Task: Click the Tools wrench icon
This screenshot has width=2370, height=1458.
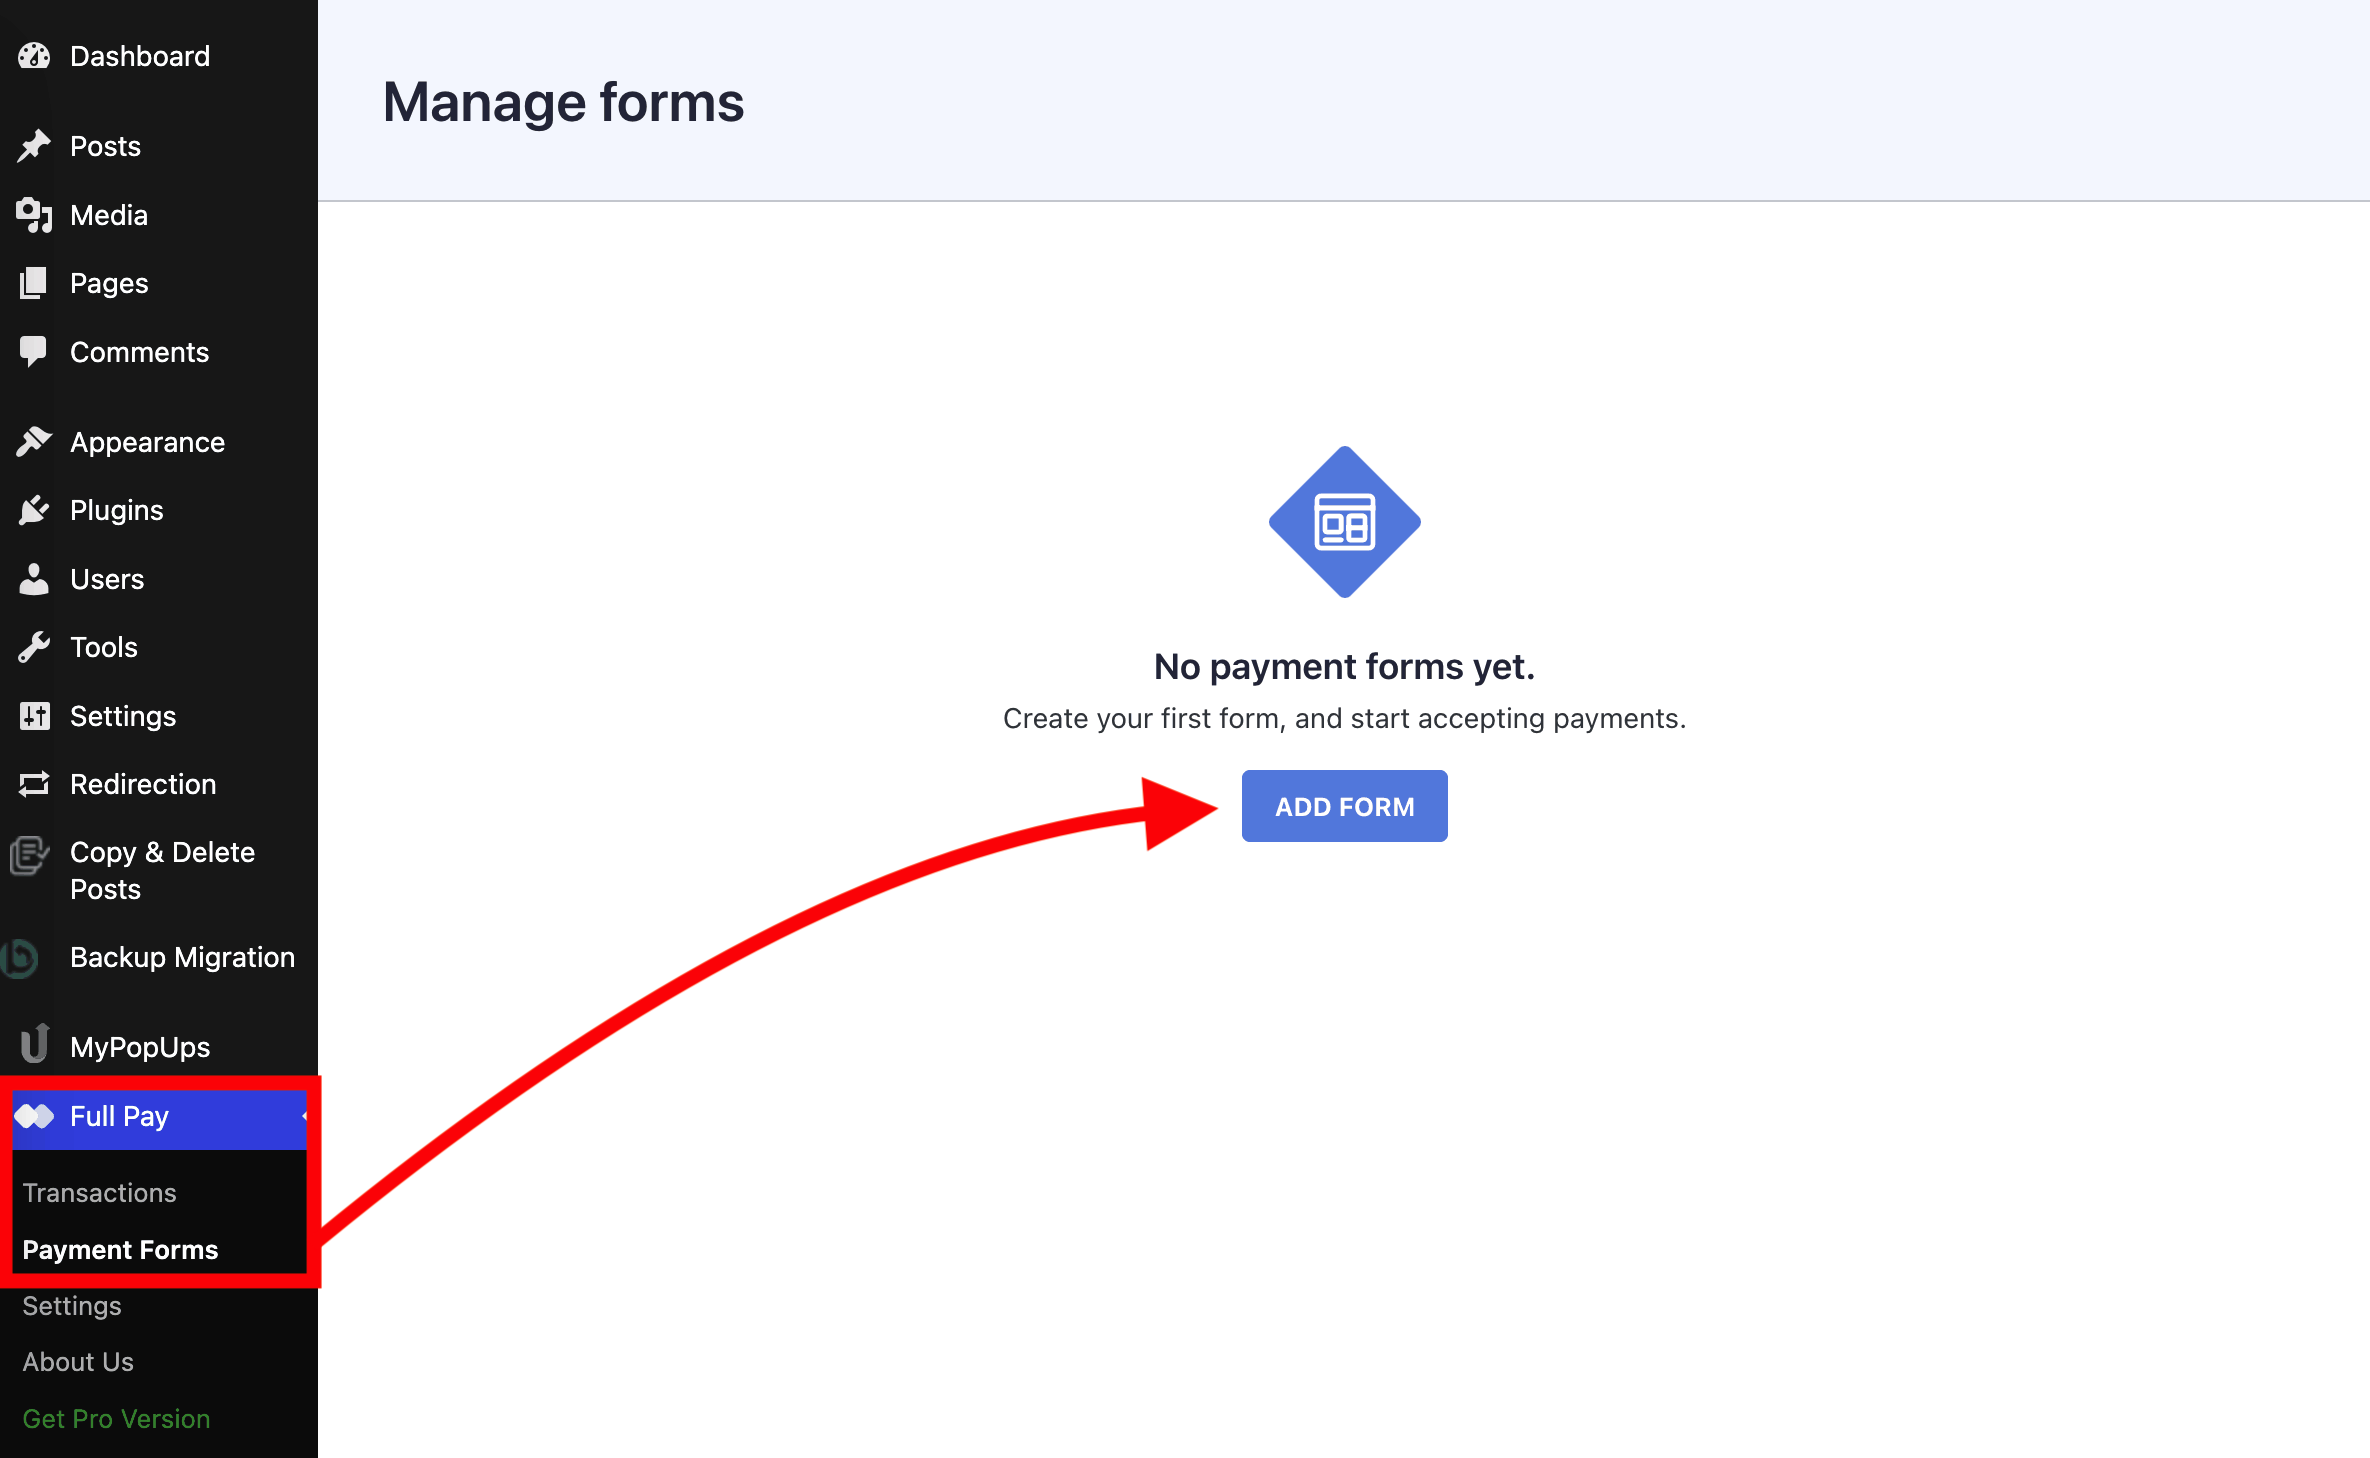Action: point(34,647)
